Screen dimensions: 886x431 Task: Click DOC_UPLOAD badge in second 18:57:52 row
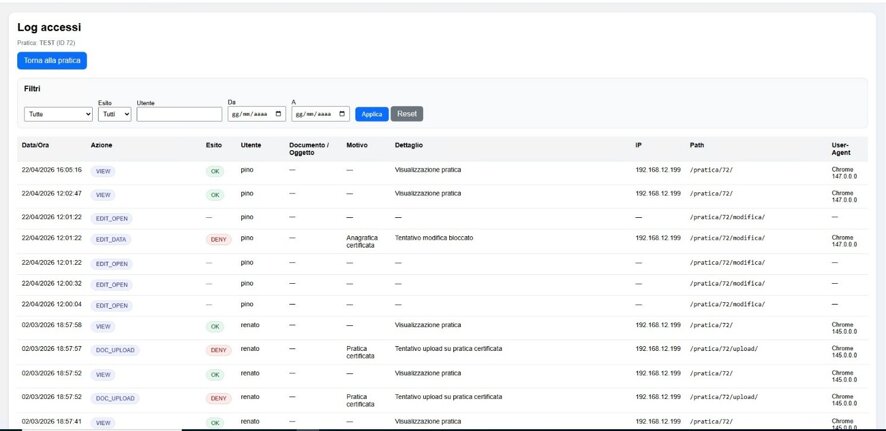coord(115,398)
